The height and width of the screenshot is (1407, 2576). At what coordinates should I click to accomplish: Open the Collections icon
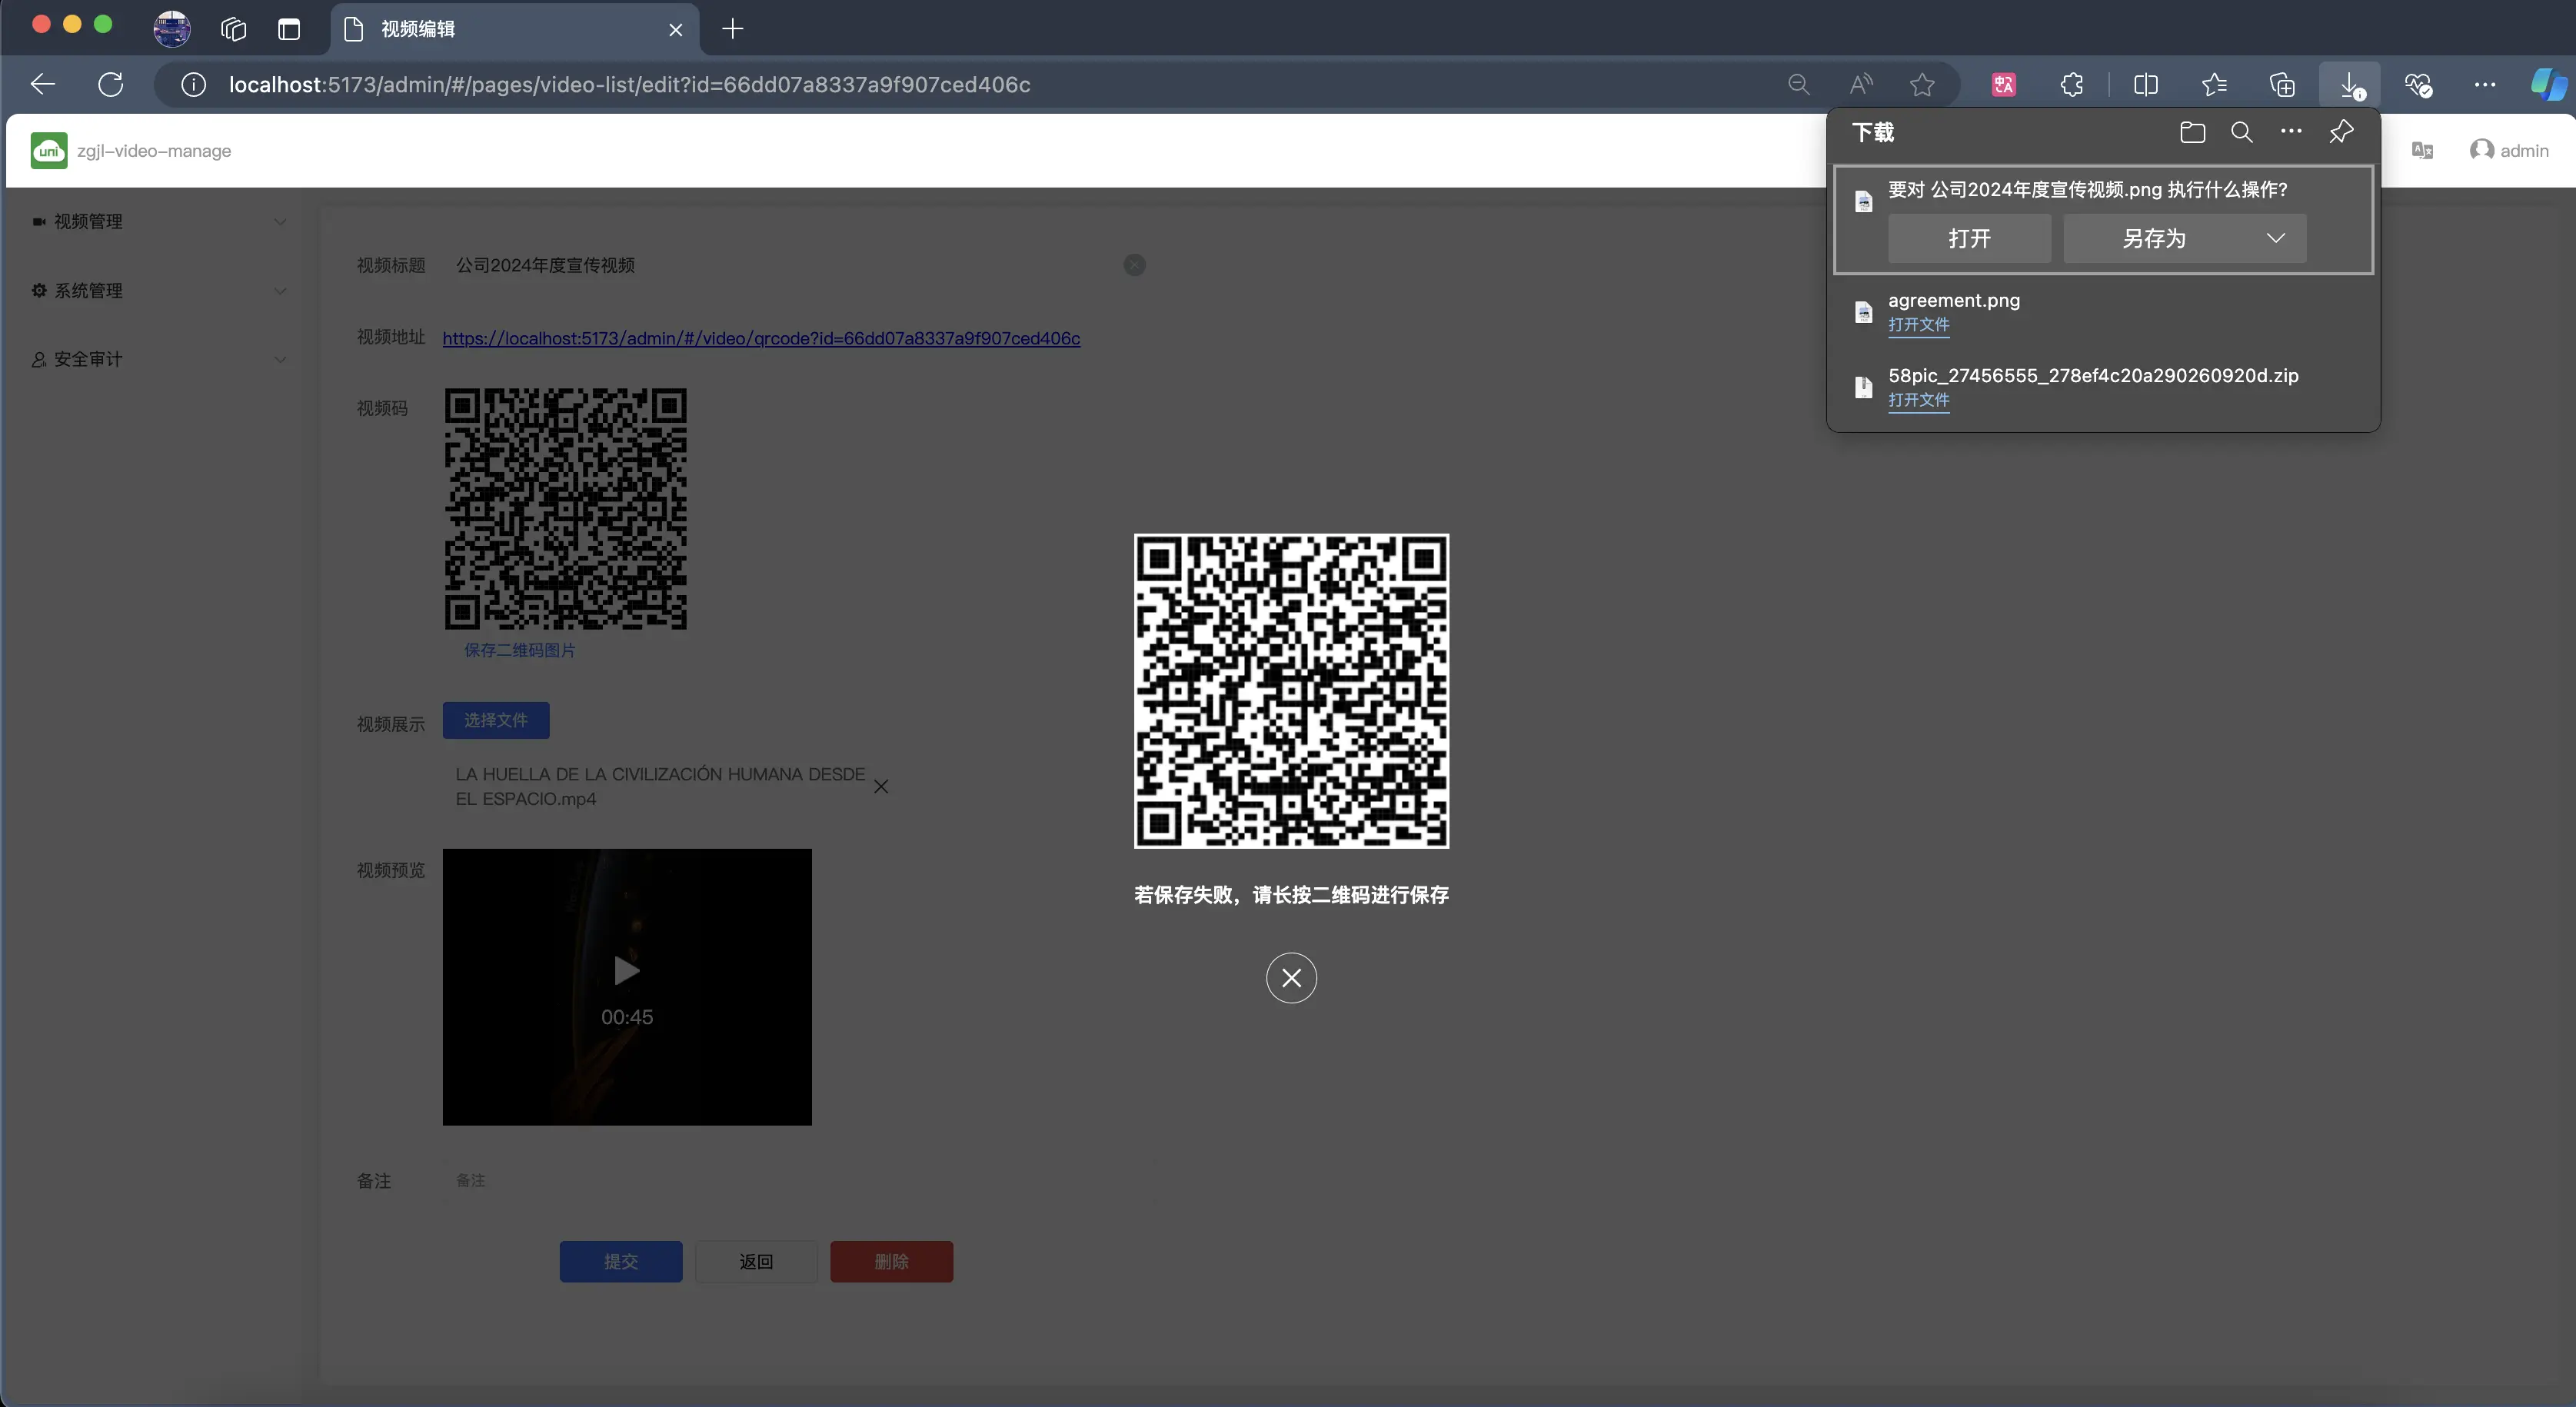pos(2282,85)
